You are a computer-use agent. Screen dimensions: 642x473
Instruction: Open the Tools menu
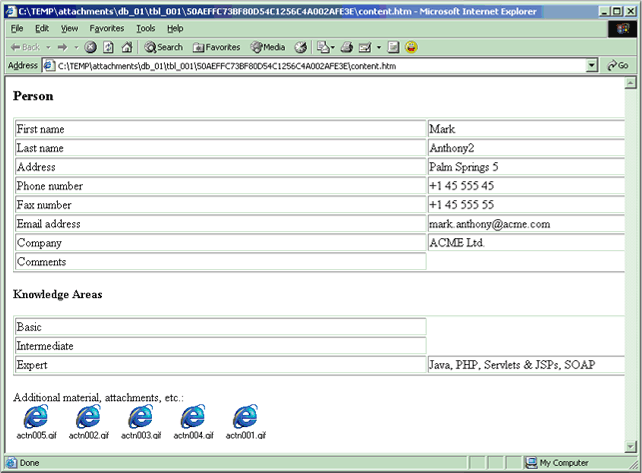146,29
